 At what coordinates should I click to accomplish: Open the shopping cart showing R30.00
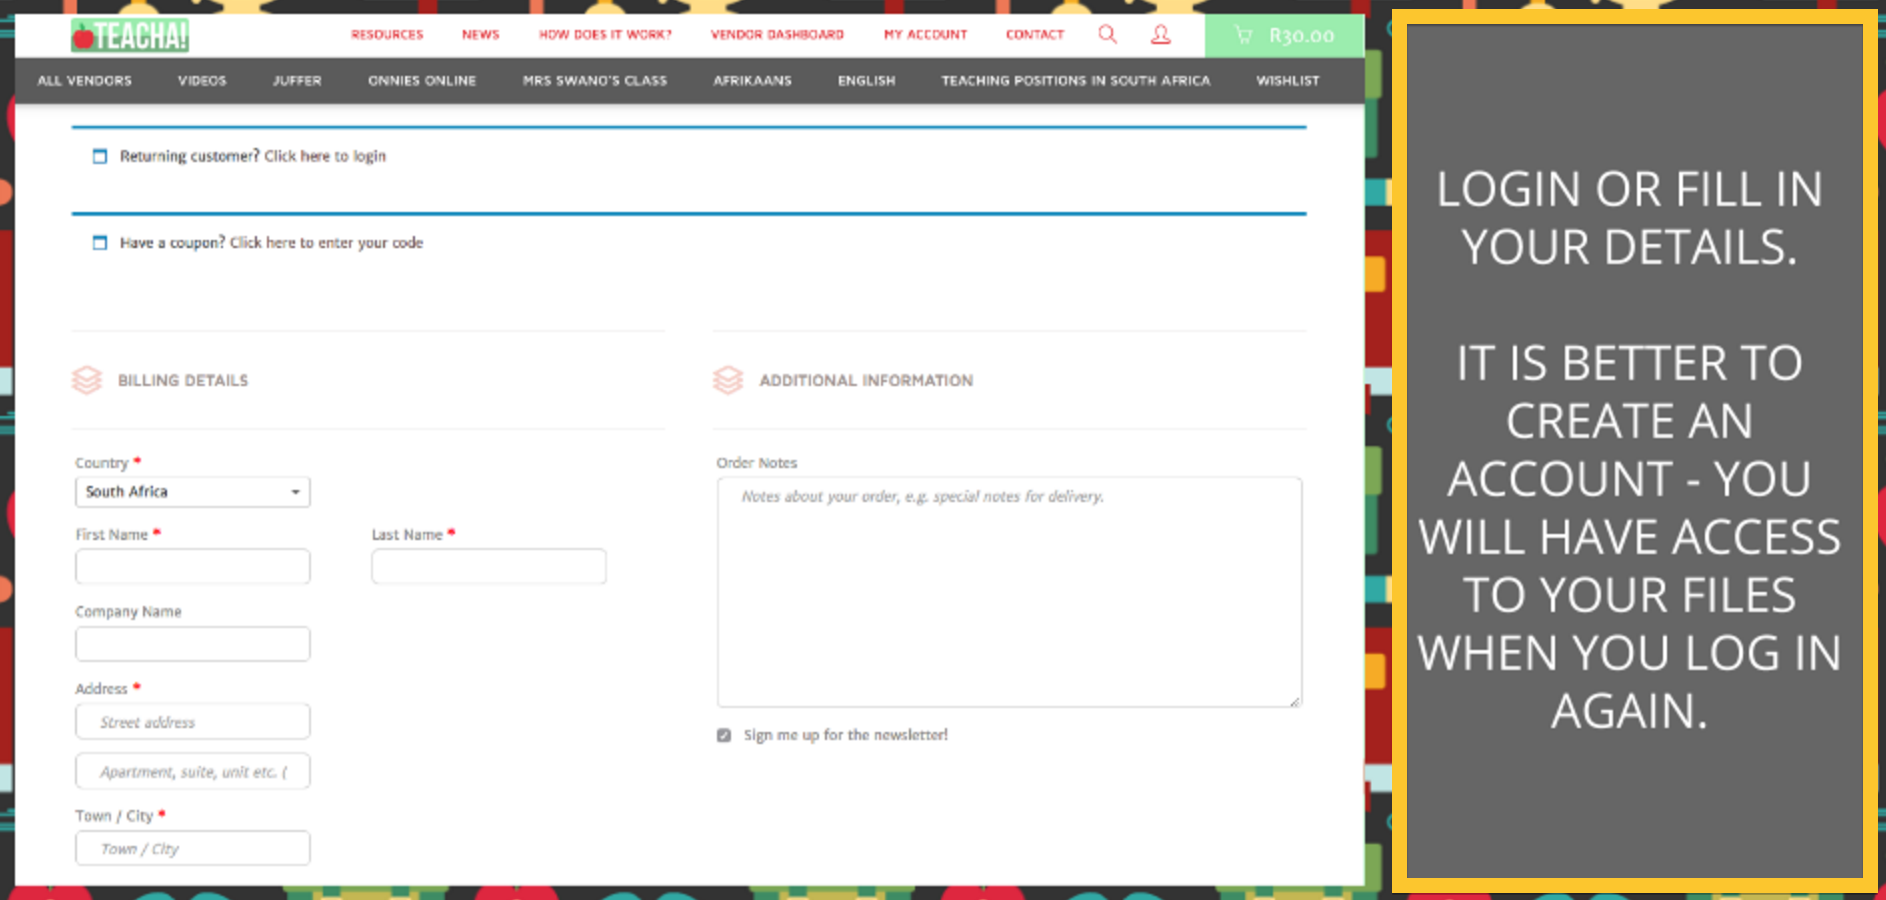click(1284, 36)
